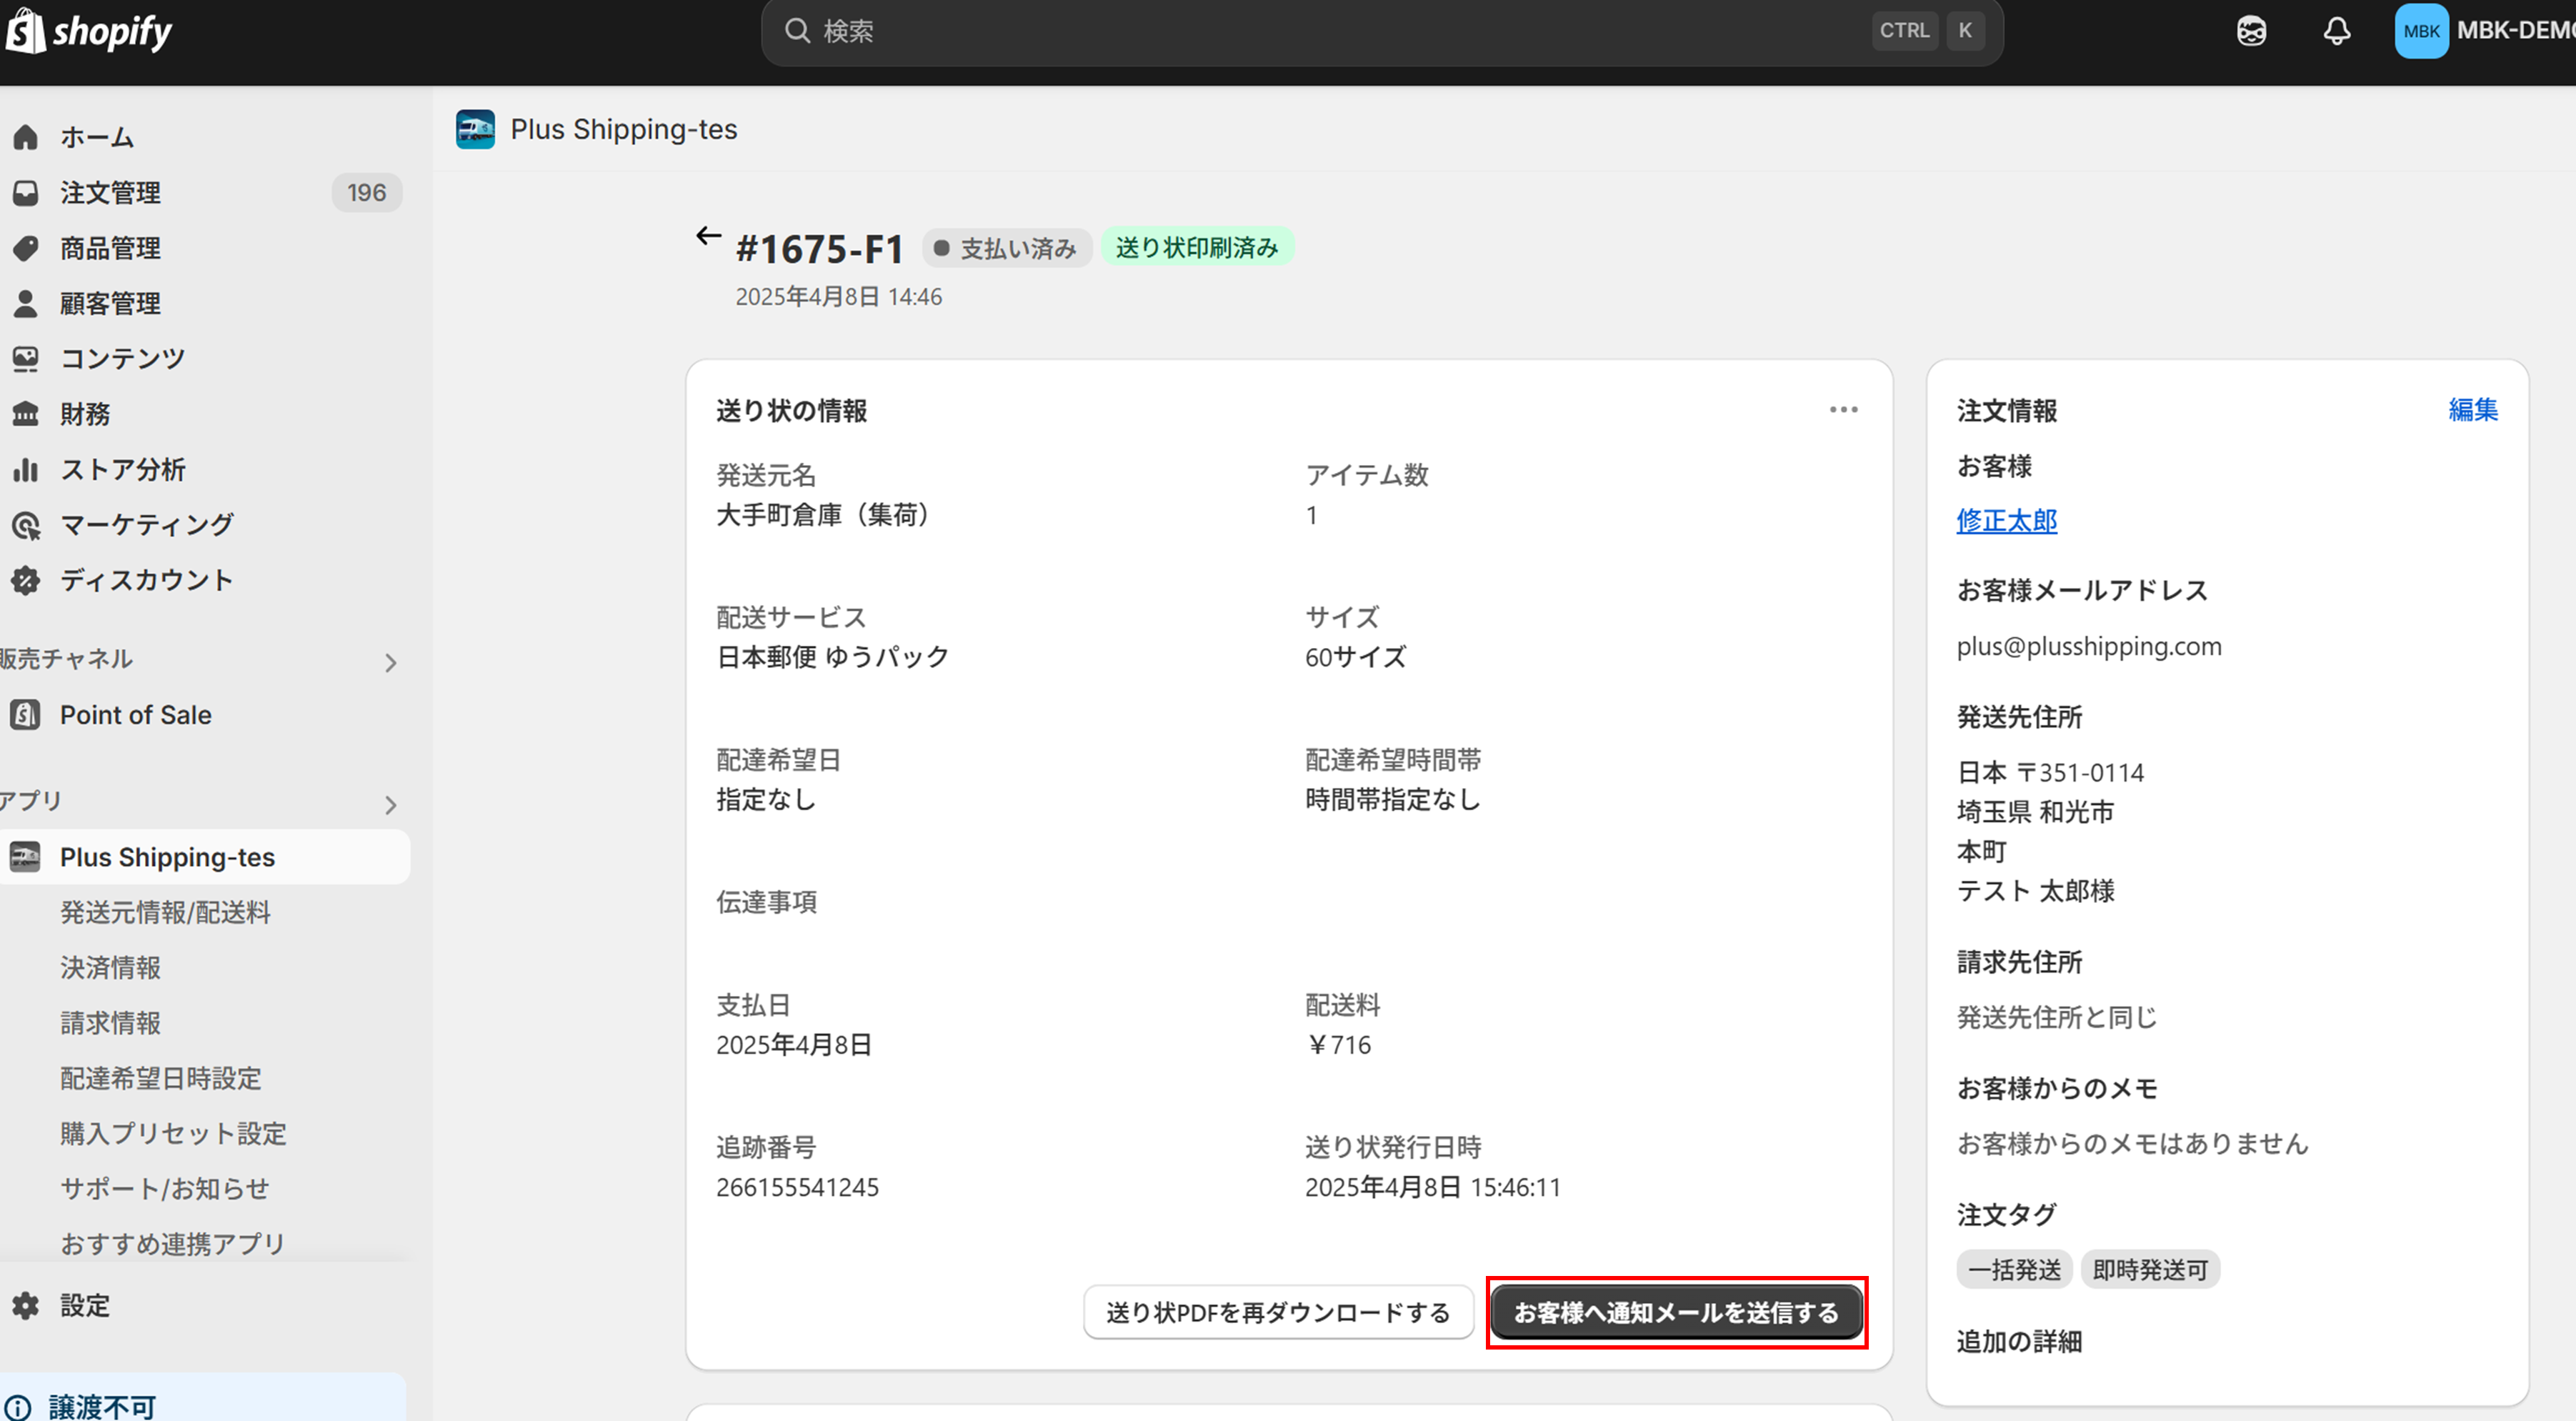Click the Plus Shipping-tes truck icon in header
This screenshot has width=2576, height=1421.
pos(475,130)
